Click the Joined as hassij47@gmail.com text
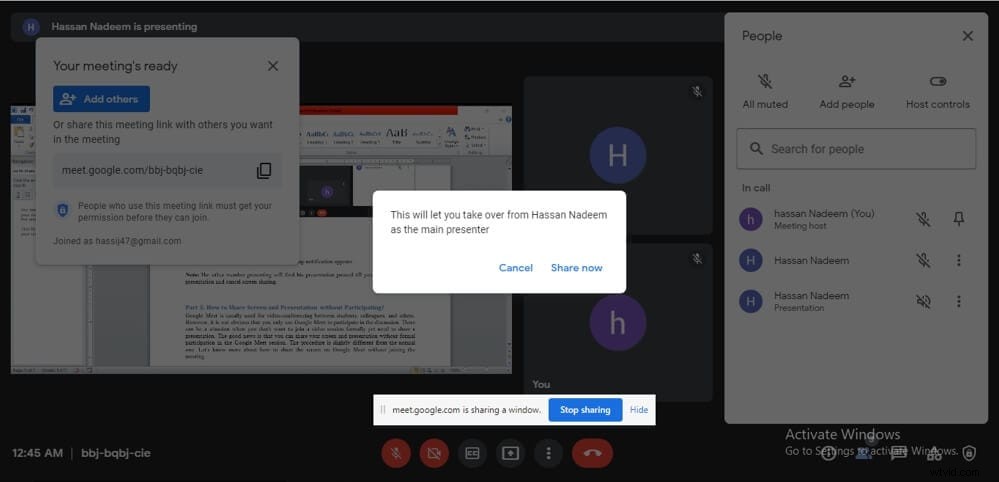This screenshot has height=482, width=999. [117, 241]
